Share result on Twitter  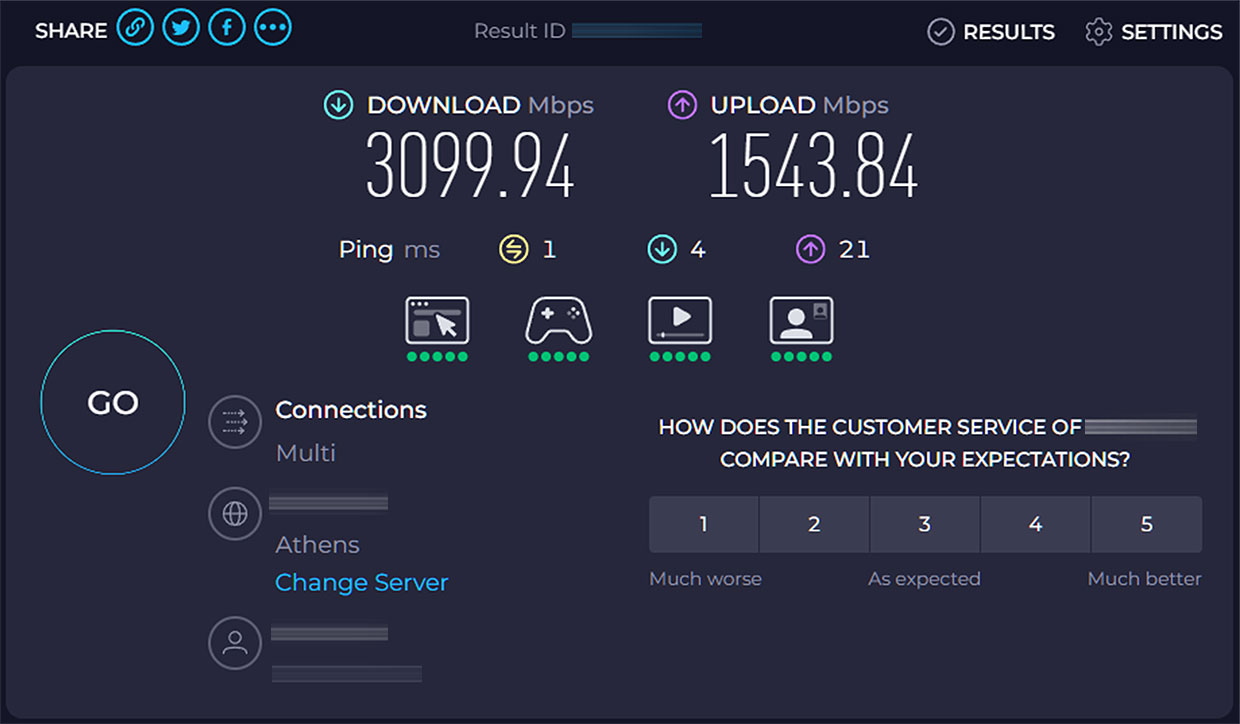tap(181, 28)
